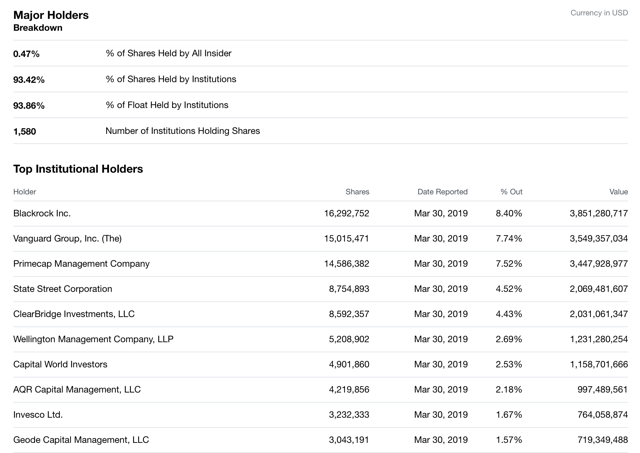The height and width of the screenshot is (453, 640).
Task: Select AQR shares 4,219,856
Action: [349, 390]
